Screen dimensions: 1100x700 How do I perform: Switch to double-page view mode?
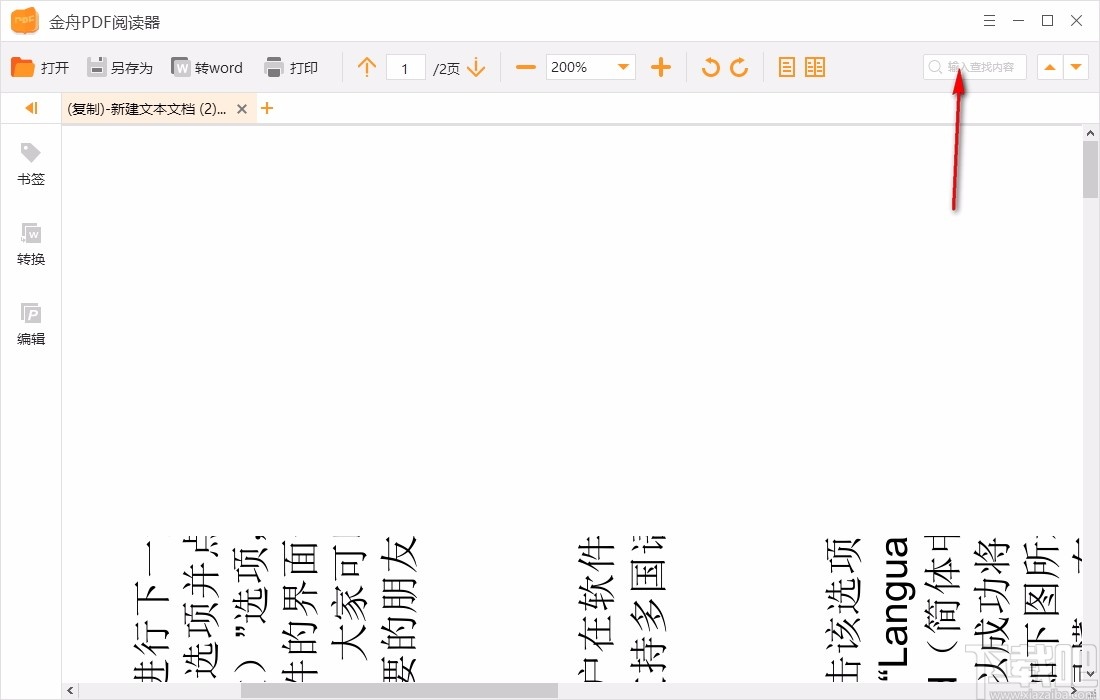(x=814, y=67)
